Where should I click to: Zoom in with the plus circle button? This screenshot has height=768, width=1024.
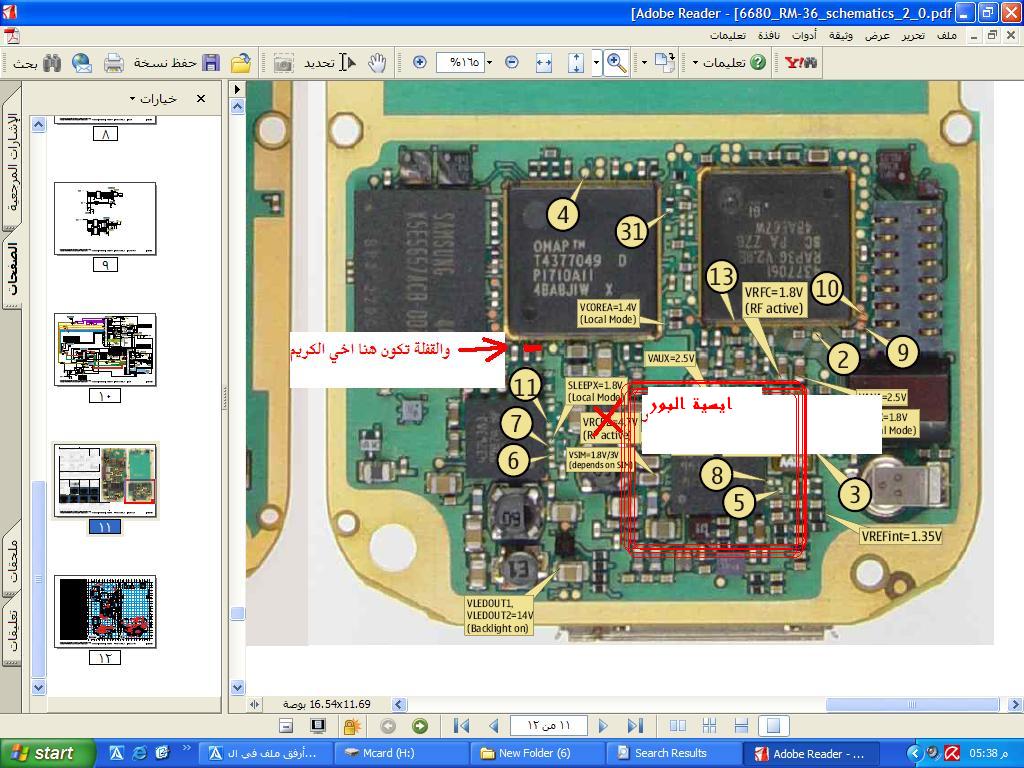(x=419, y=63)
